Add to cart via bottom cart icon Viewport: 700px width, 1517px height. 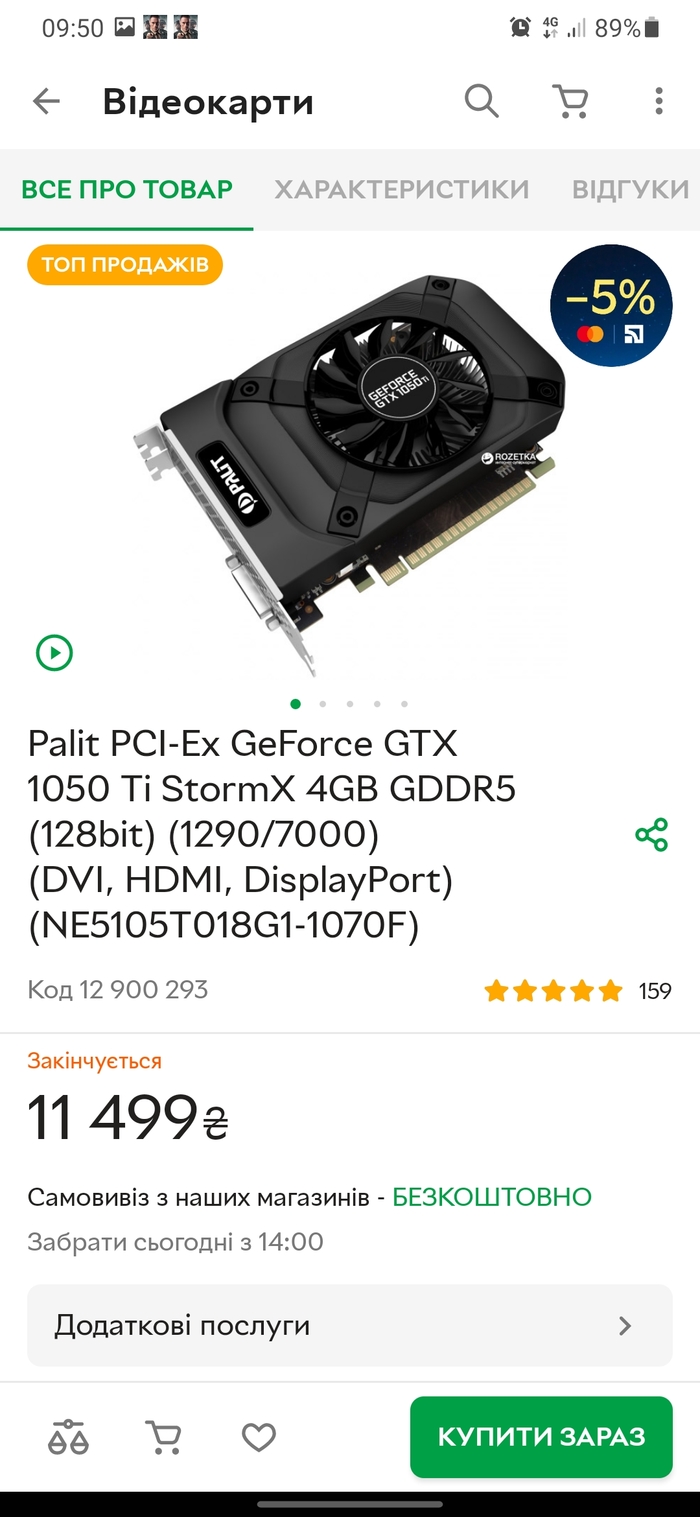(x=164, y=1437)
